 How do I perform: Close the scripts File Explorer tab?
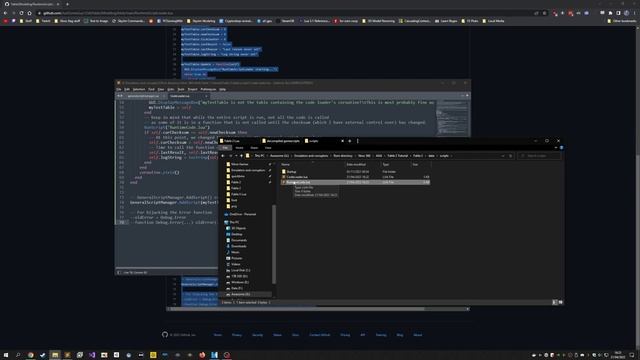tap(342, 141)
